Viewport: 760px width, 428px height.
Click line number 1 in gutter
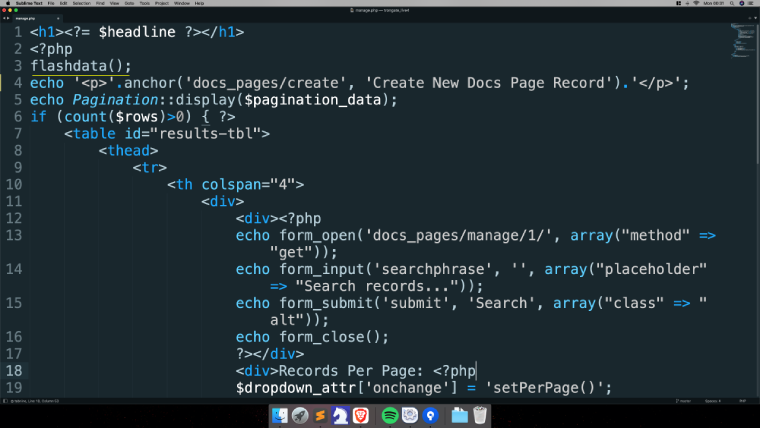tap(18, 32)
